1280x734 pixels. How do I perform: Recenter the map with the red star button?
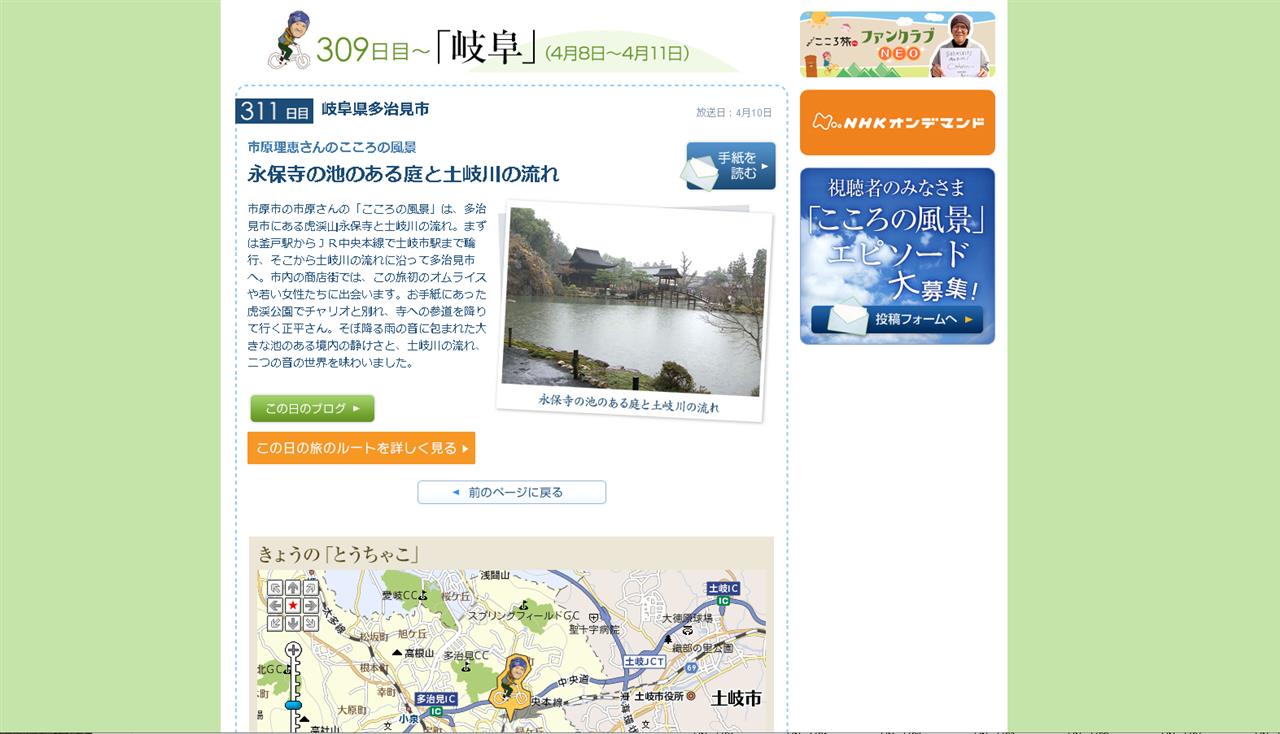coord(293,605)
